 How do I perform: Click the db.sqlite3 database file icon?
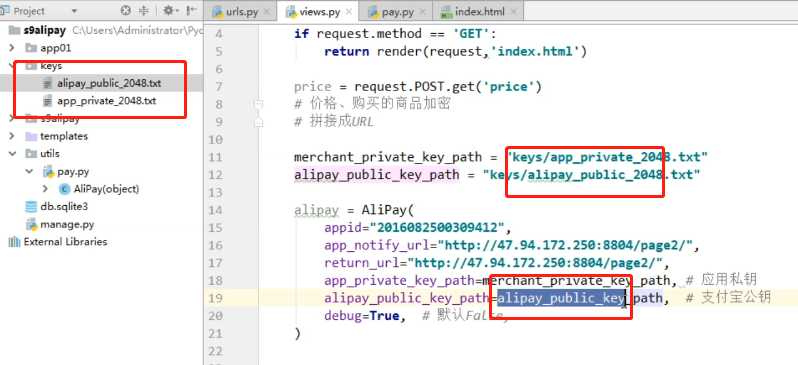pyautogui.click(x=32, y=207)
